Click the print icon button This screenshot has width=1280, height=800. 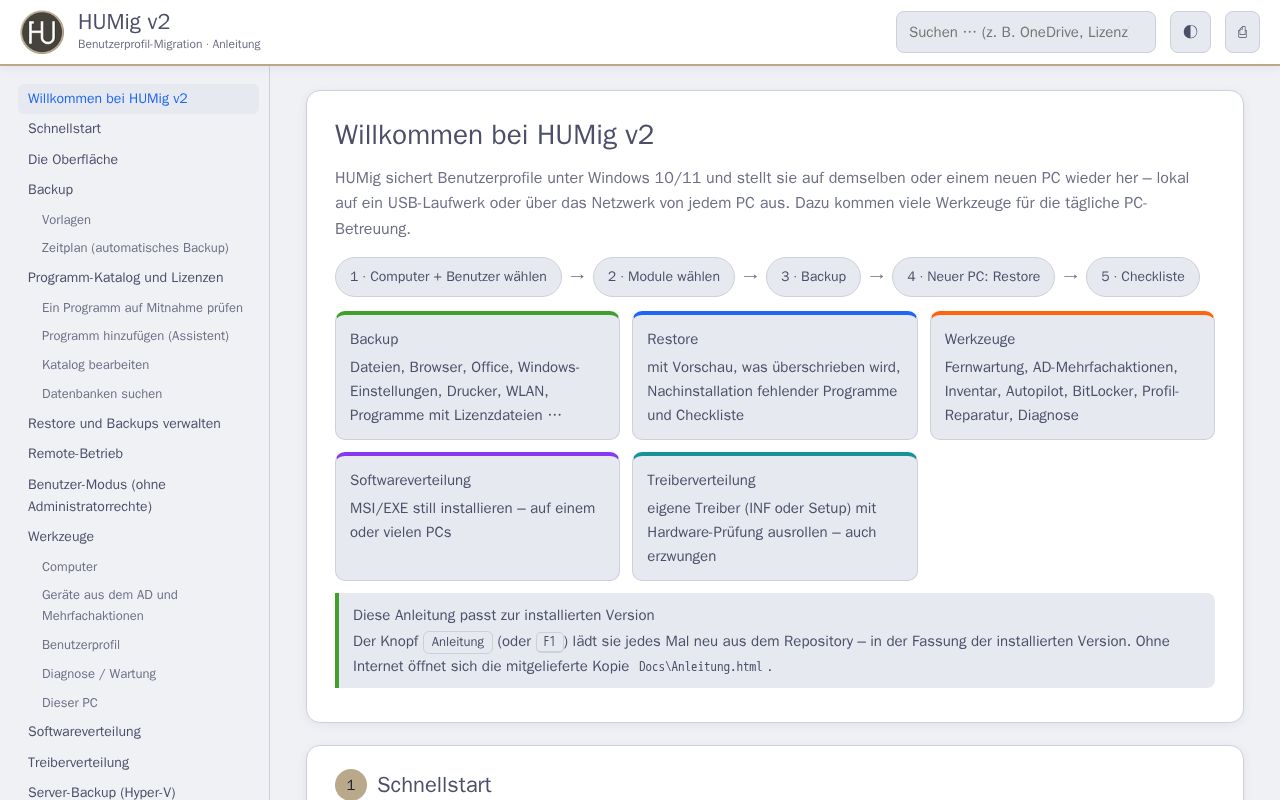click(1242, 32)
